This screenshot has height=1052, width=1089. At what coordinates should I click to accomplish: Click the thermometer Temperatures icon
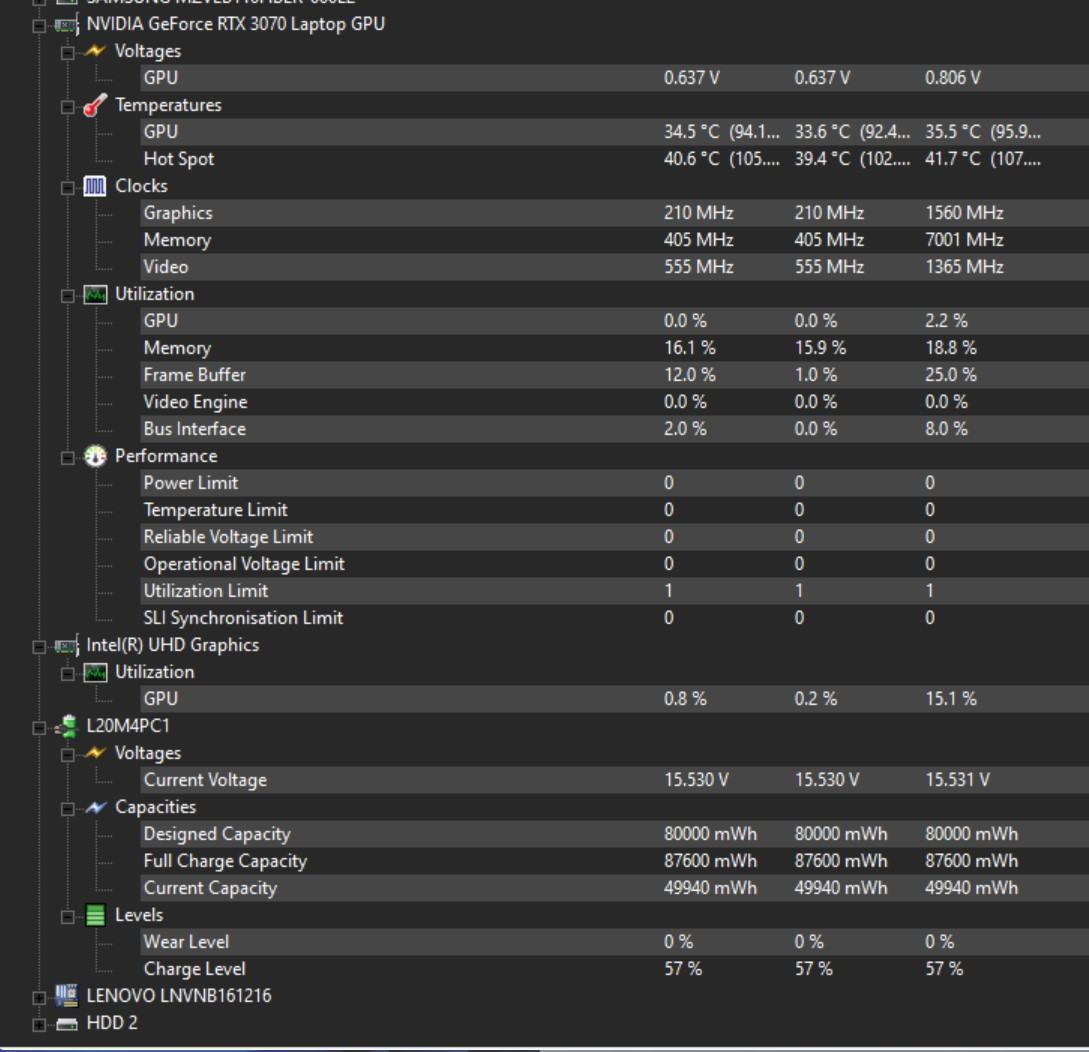[x=95, y=106]
